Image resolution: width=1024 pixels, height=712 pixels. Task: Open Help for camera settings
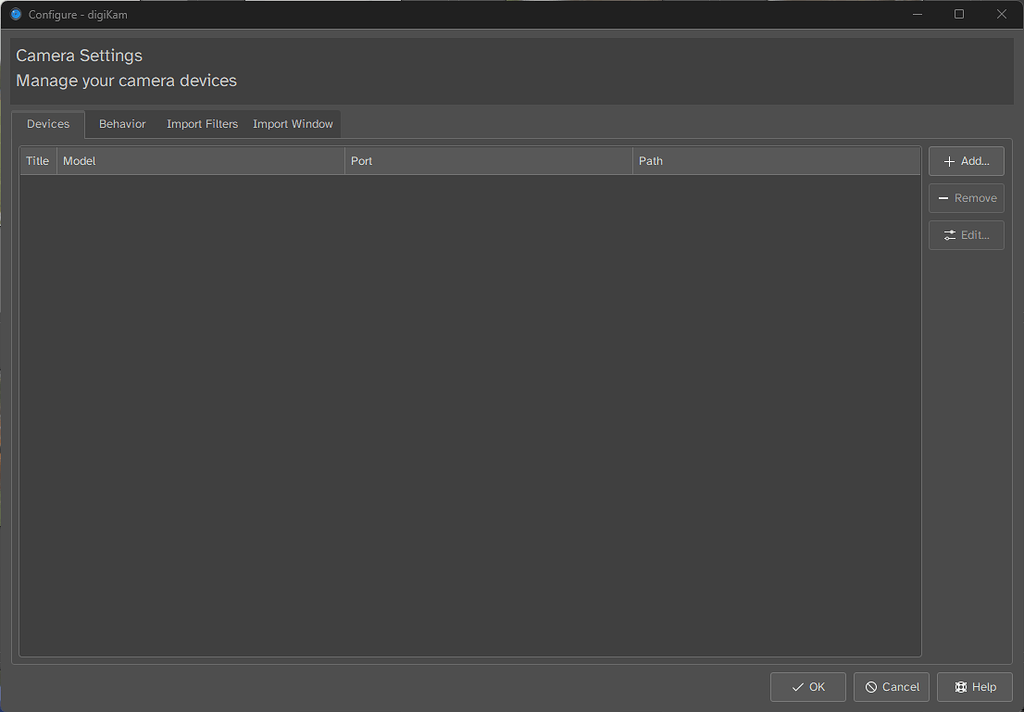(x=974, y=687)
